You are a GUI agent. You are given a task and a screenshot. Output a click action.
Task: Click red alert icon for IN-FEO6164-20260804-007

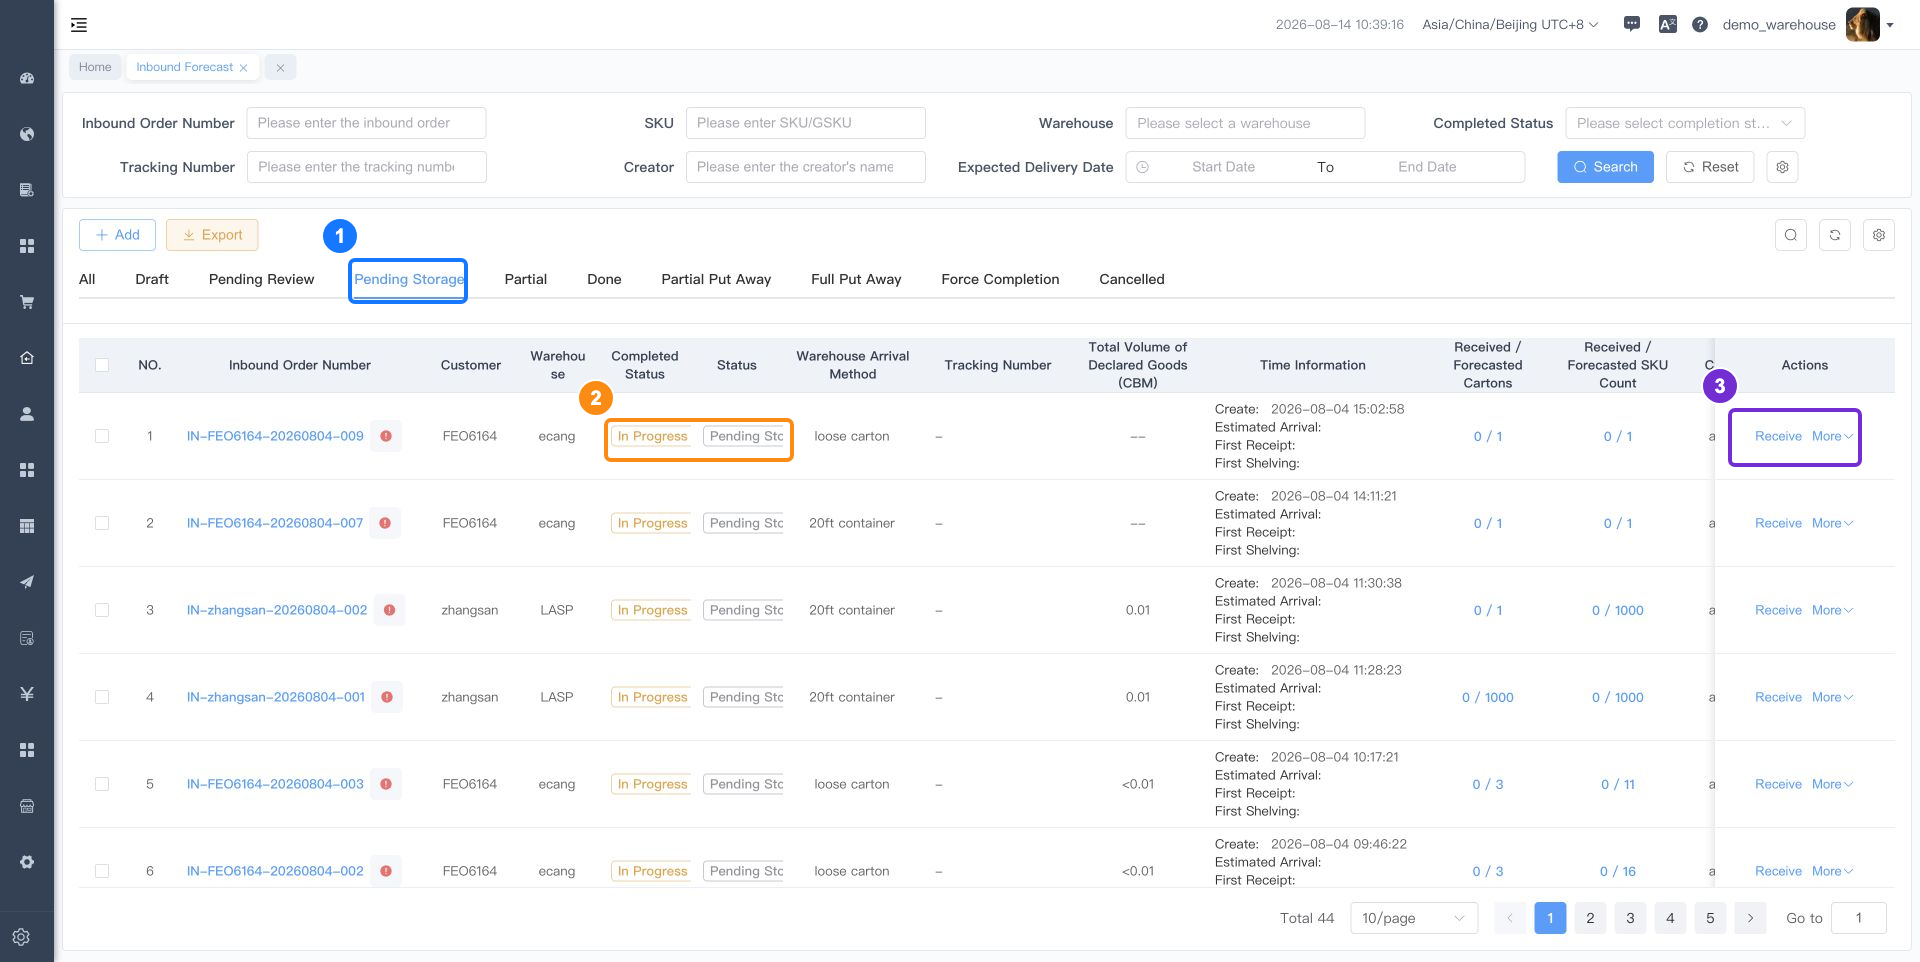pyautogui.click(x=385, y=523)
